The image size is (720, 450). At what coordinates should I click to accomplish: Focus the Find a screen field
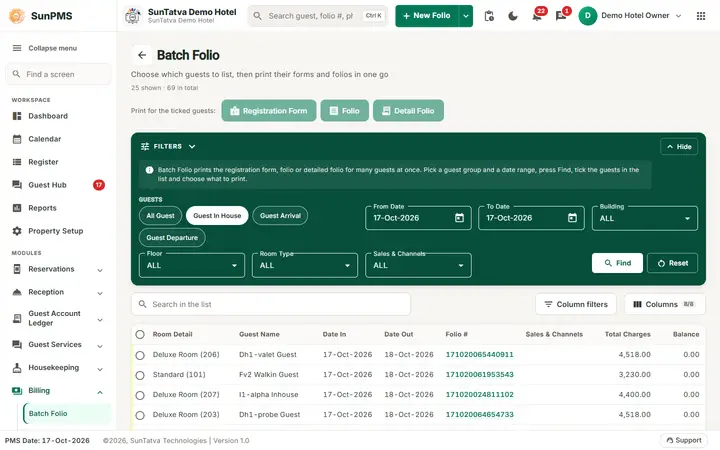58,74
